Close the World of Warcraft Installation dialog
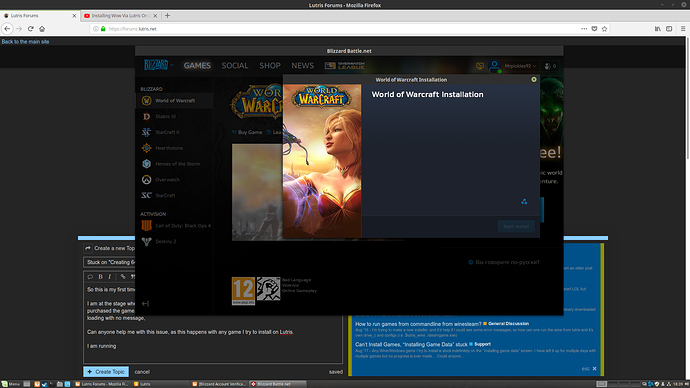 click(534, 80)
